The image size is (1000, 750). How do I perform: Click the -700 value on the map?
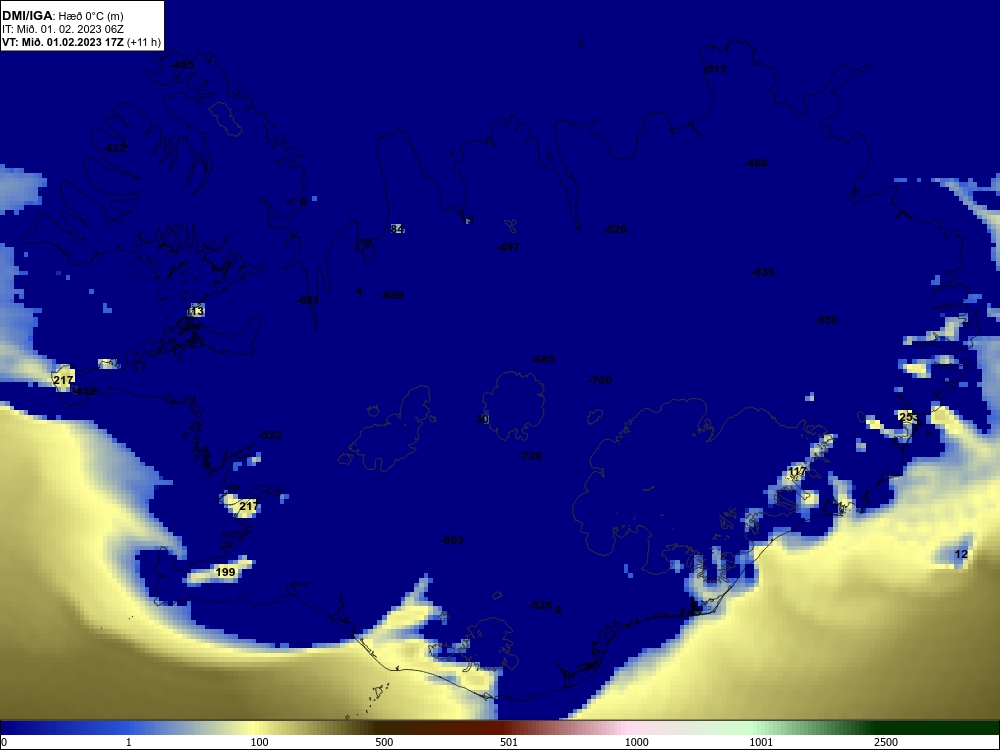point(600,380)
